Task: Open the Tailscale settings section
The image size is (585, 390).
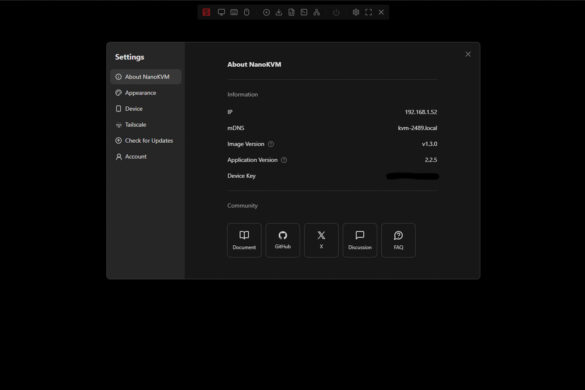Action: click(146, 125)
